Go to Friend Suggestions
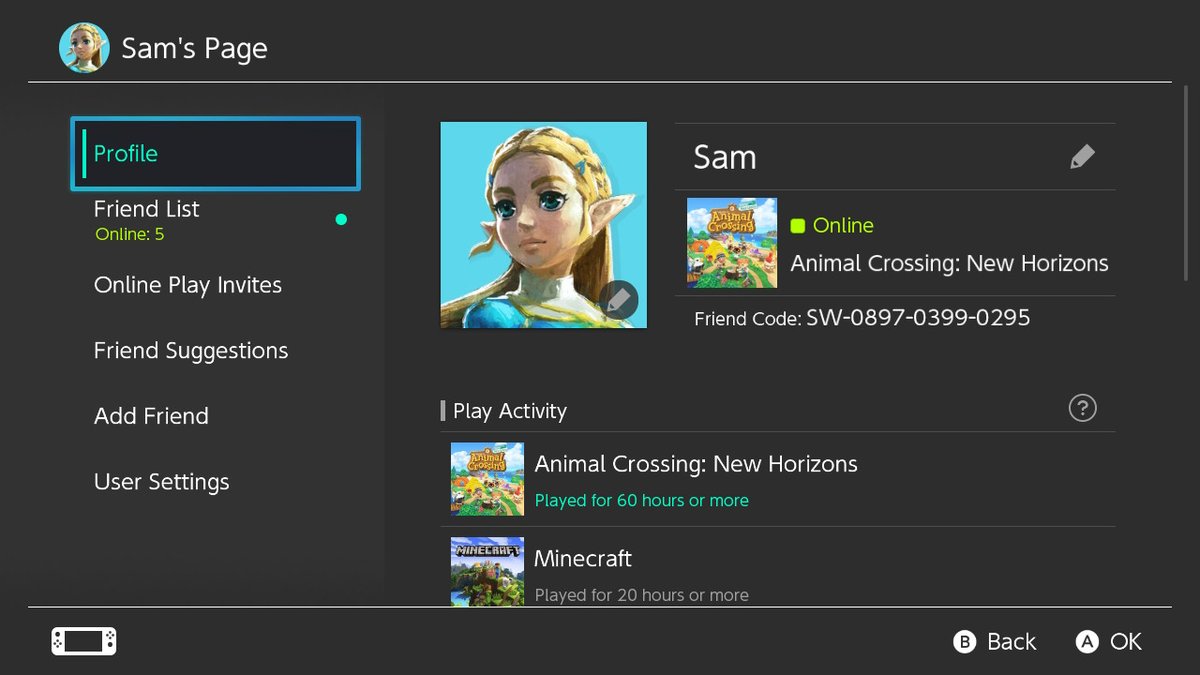1200x675 pixels. tap(191, 351)
